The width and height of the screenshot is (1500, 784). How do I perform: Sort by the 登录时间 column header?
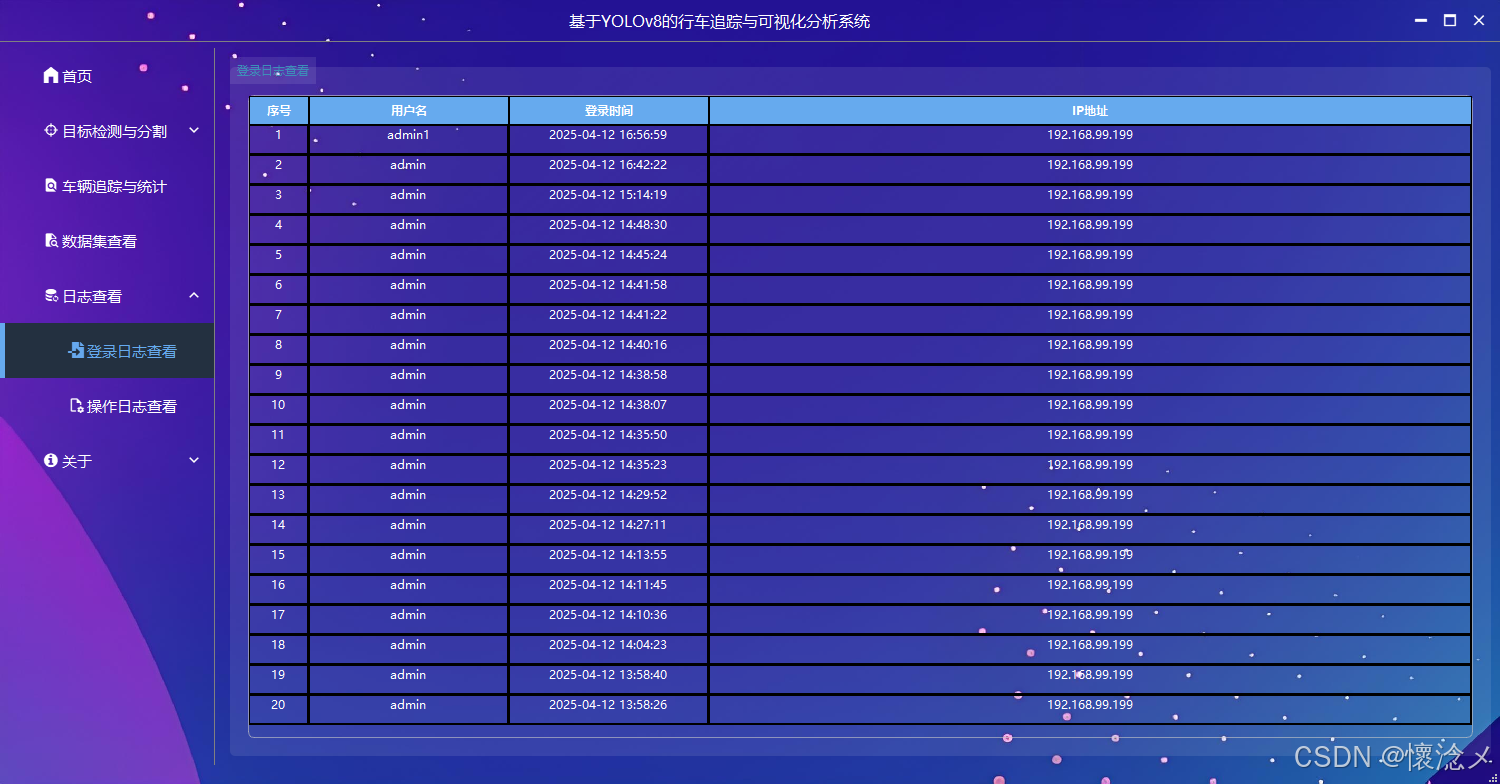[609, 110]
